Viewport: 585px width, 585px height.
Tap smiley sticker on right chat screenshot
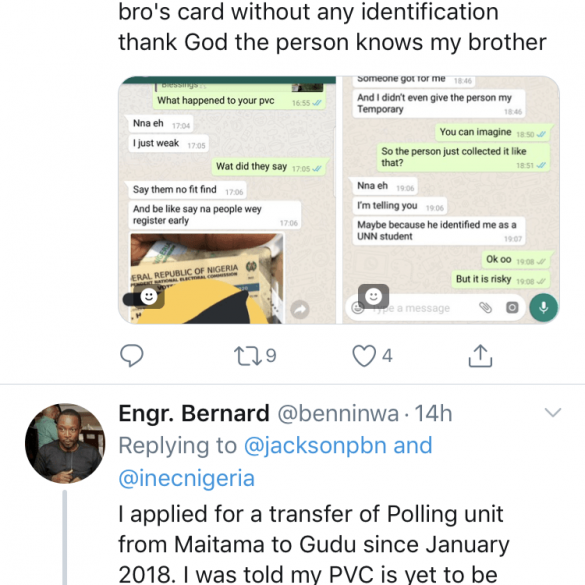coord(373,297)
